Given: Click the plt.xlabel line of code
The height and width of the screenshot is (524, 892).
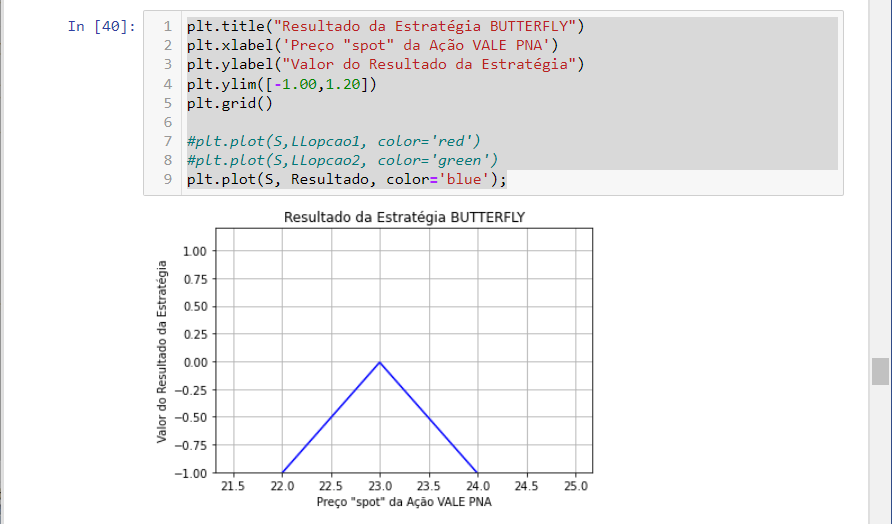Looking at the screenshot, I should [371, 45].
